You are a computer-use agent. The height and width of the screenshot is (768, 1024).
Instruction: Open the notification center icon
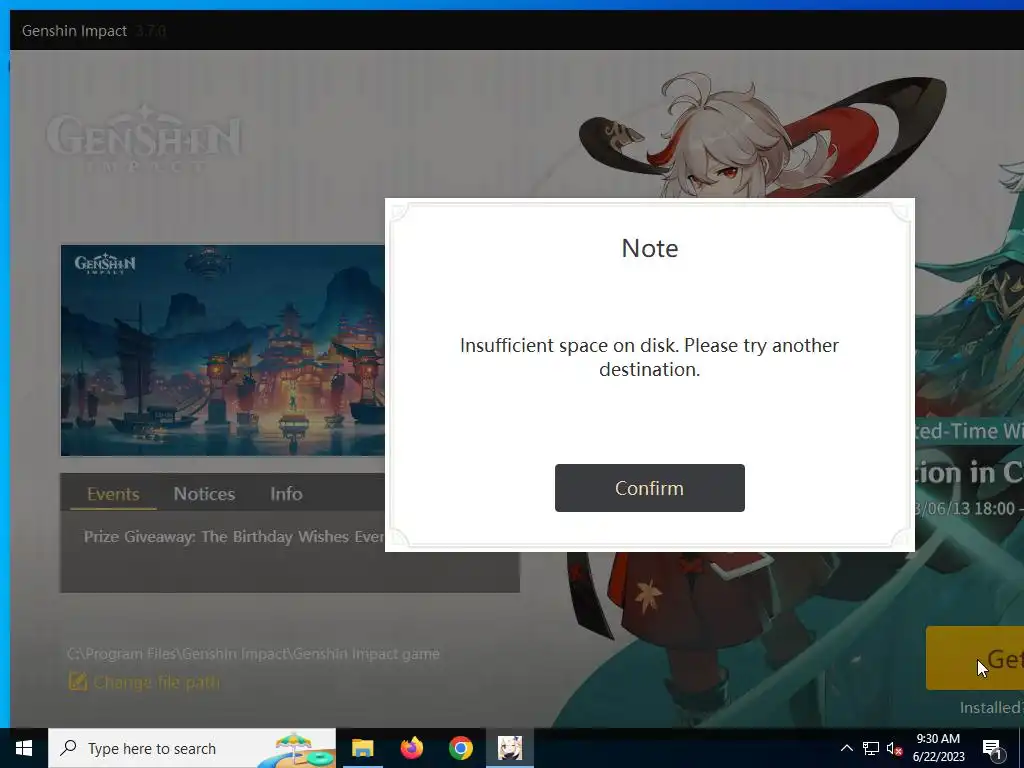(x=992, y=748)
